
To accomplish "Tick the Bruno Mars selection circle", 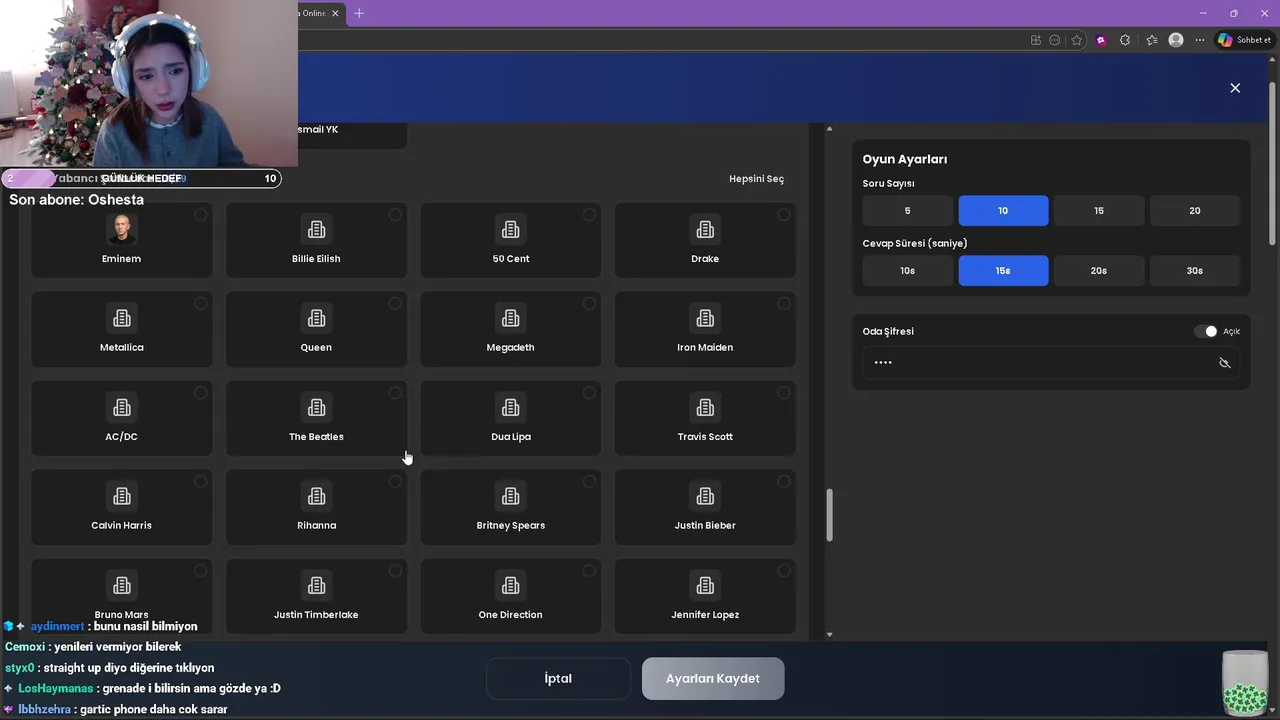I will click(200, 571).
